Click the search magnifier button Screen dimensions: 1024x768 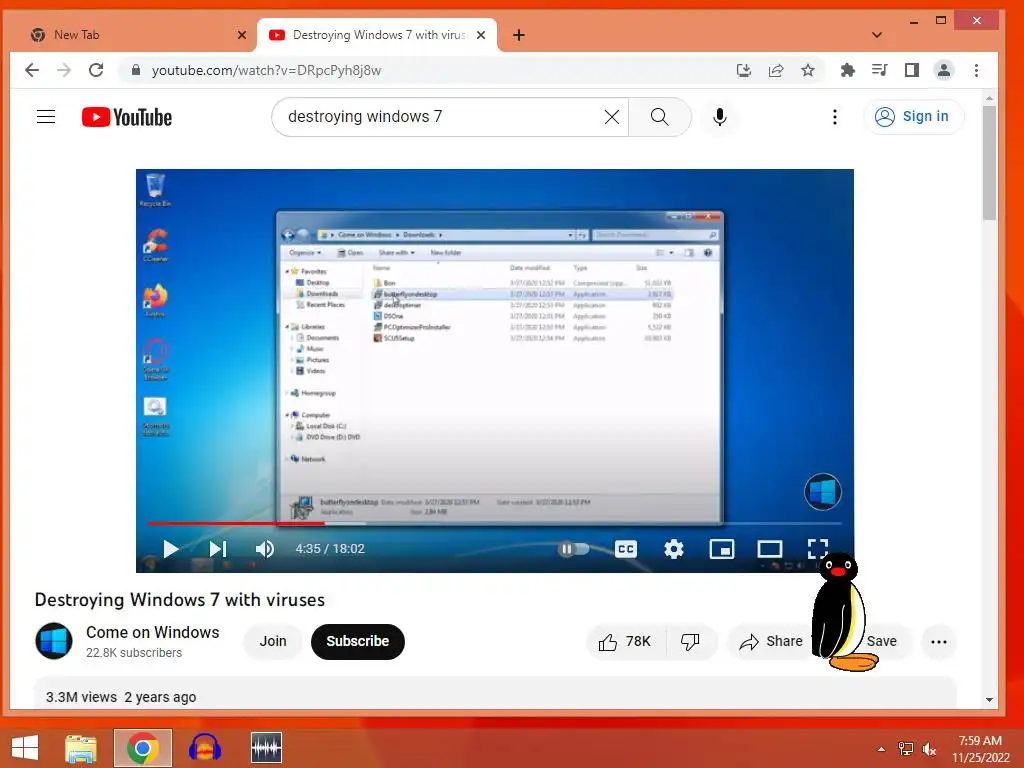(x=660, y=117)
